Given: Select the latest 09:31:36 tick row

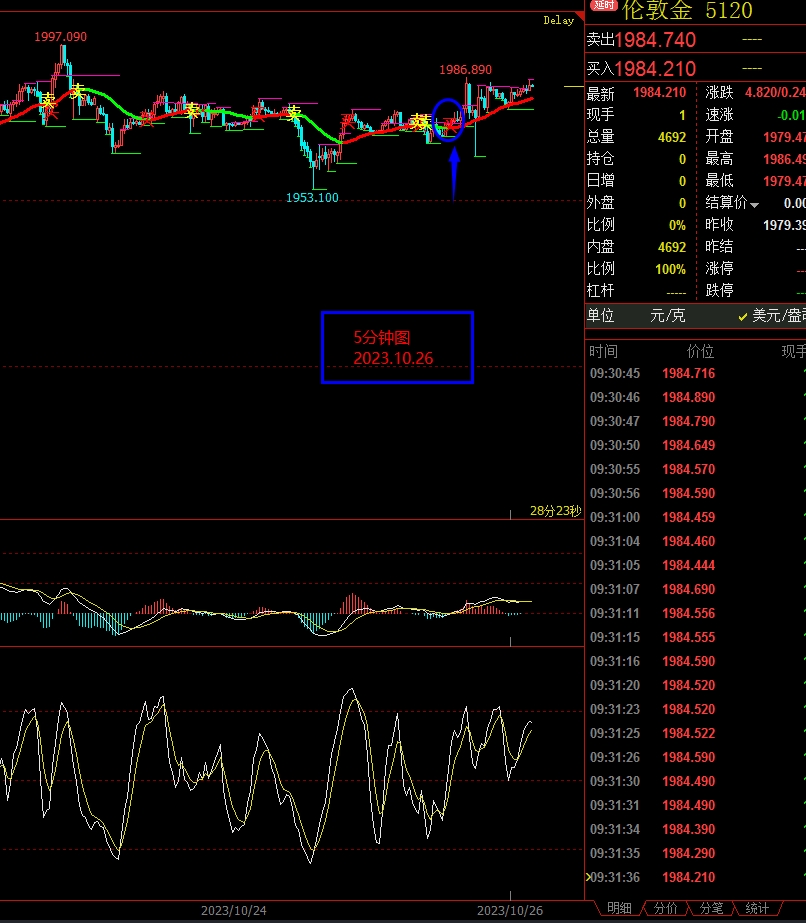Looking at the screenshot, I should (696, 877).
